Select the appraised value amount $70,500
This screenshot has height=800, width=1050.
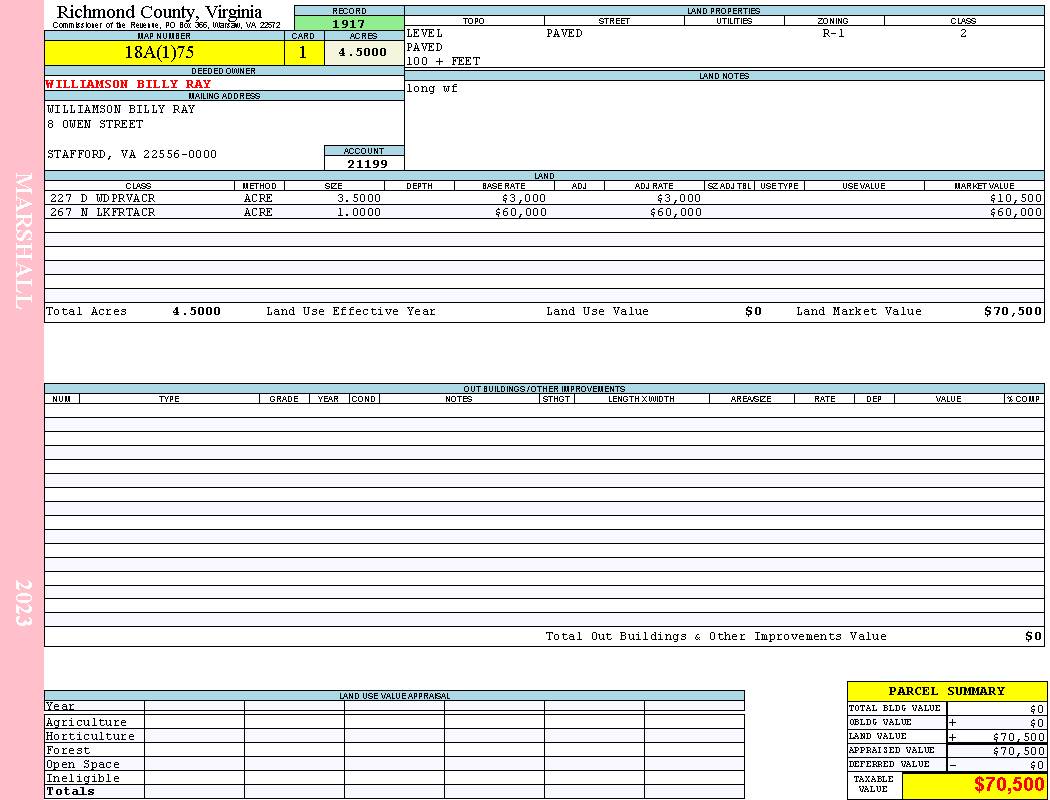click(1018, 751)
